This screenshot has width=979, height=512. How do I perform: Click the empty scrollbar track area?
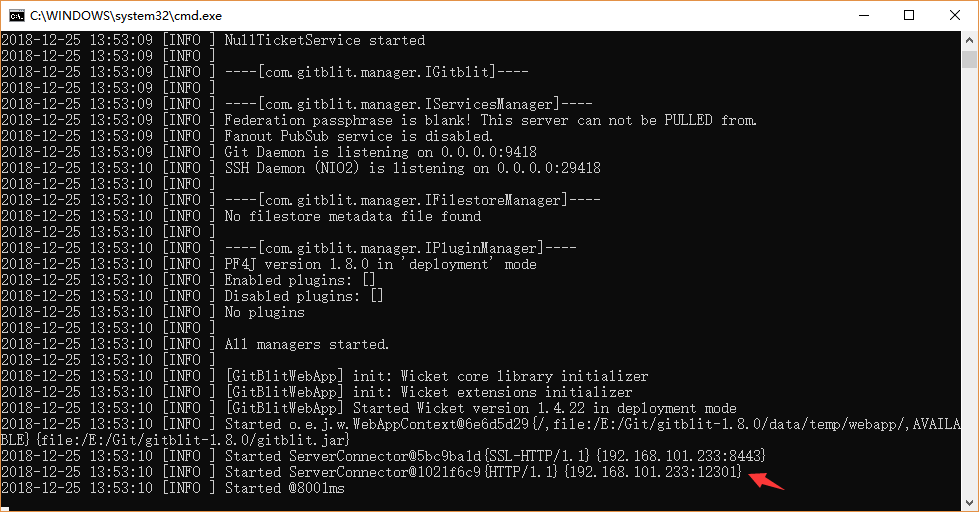[969, 281]
